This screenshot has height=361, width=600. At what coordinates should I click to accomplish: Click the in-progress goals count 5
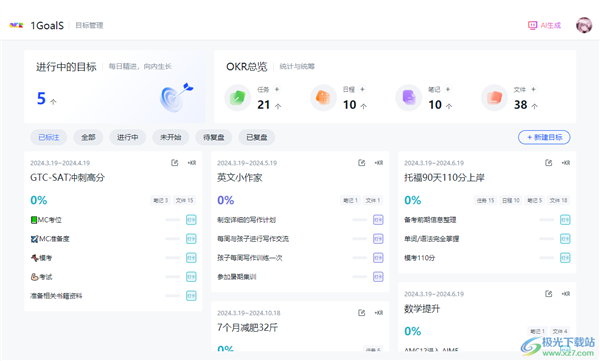(x=41, y=98)
